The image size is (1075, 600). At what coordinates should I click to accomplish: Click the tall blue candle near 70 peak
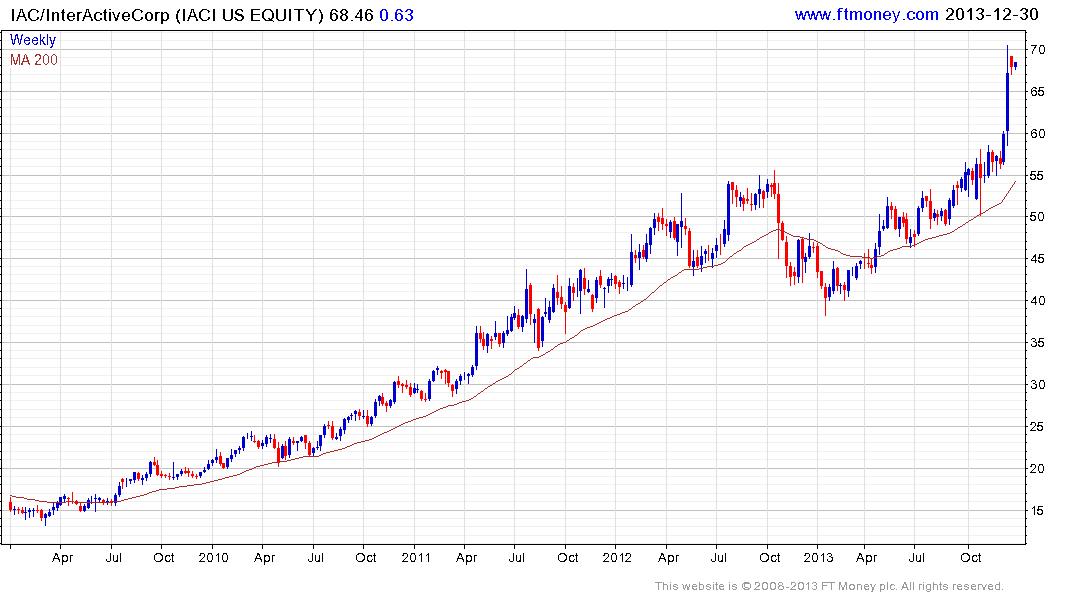point(1007,96)
